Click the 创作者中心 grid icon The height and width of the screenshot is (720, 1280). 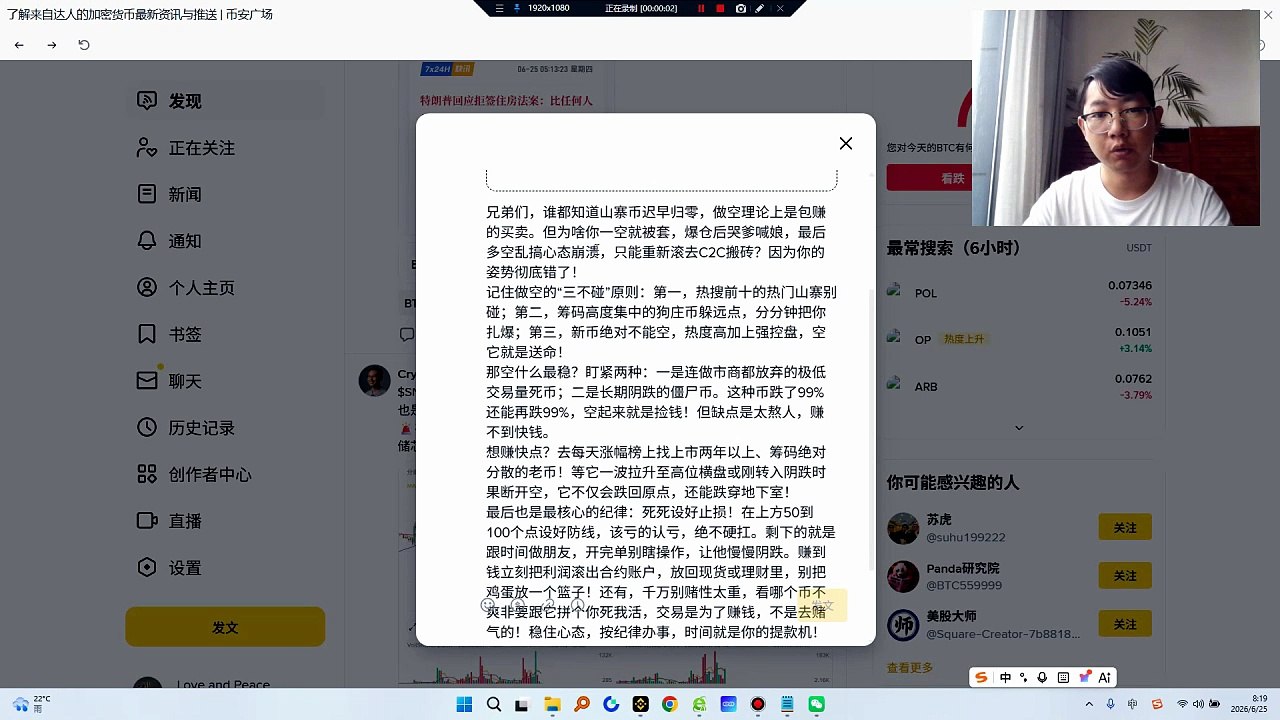(147, 474)
